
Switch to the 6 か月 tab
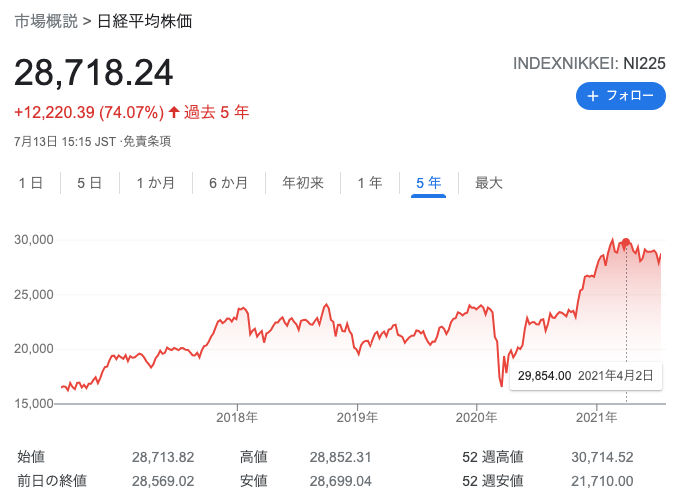point(228,183)
